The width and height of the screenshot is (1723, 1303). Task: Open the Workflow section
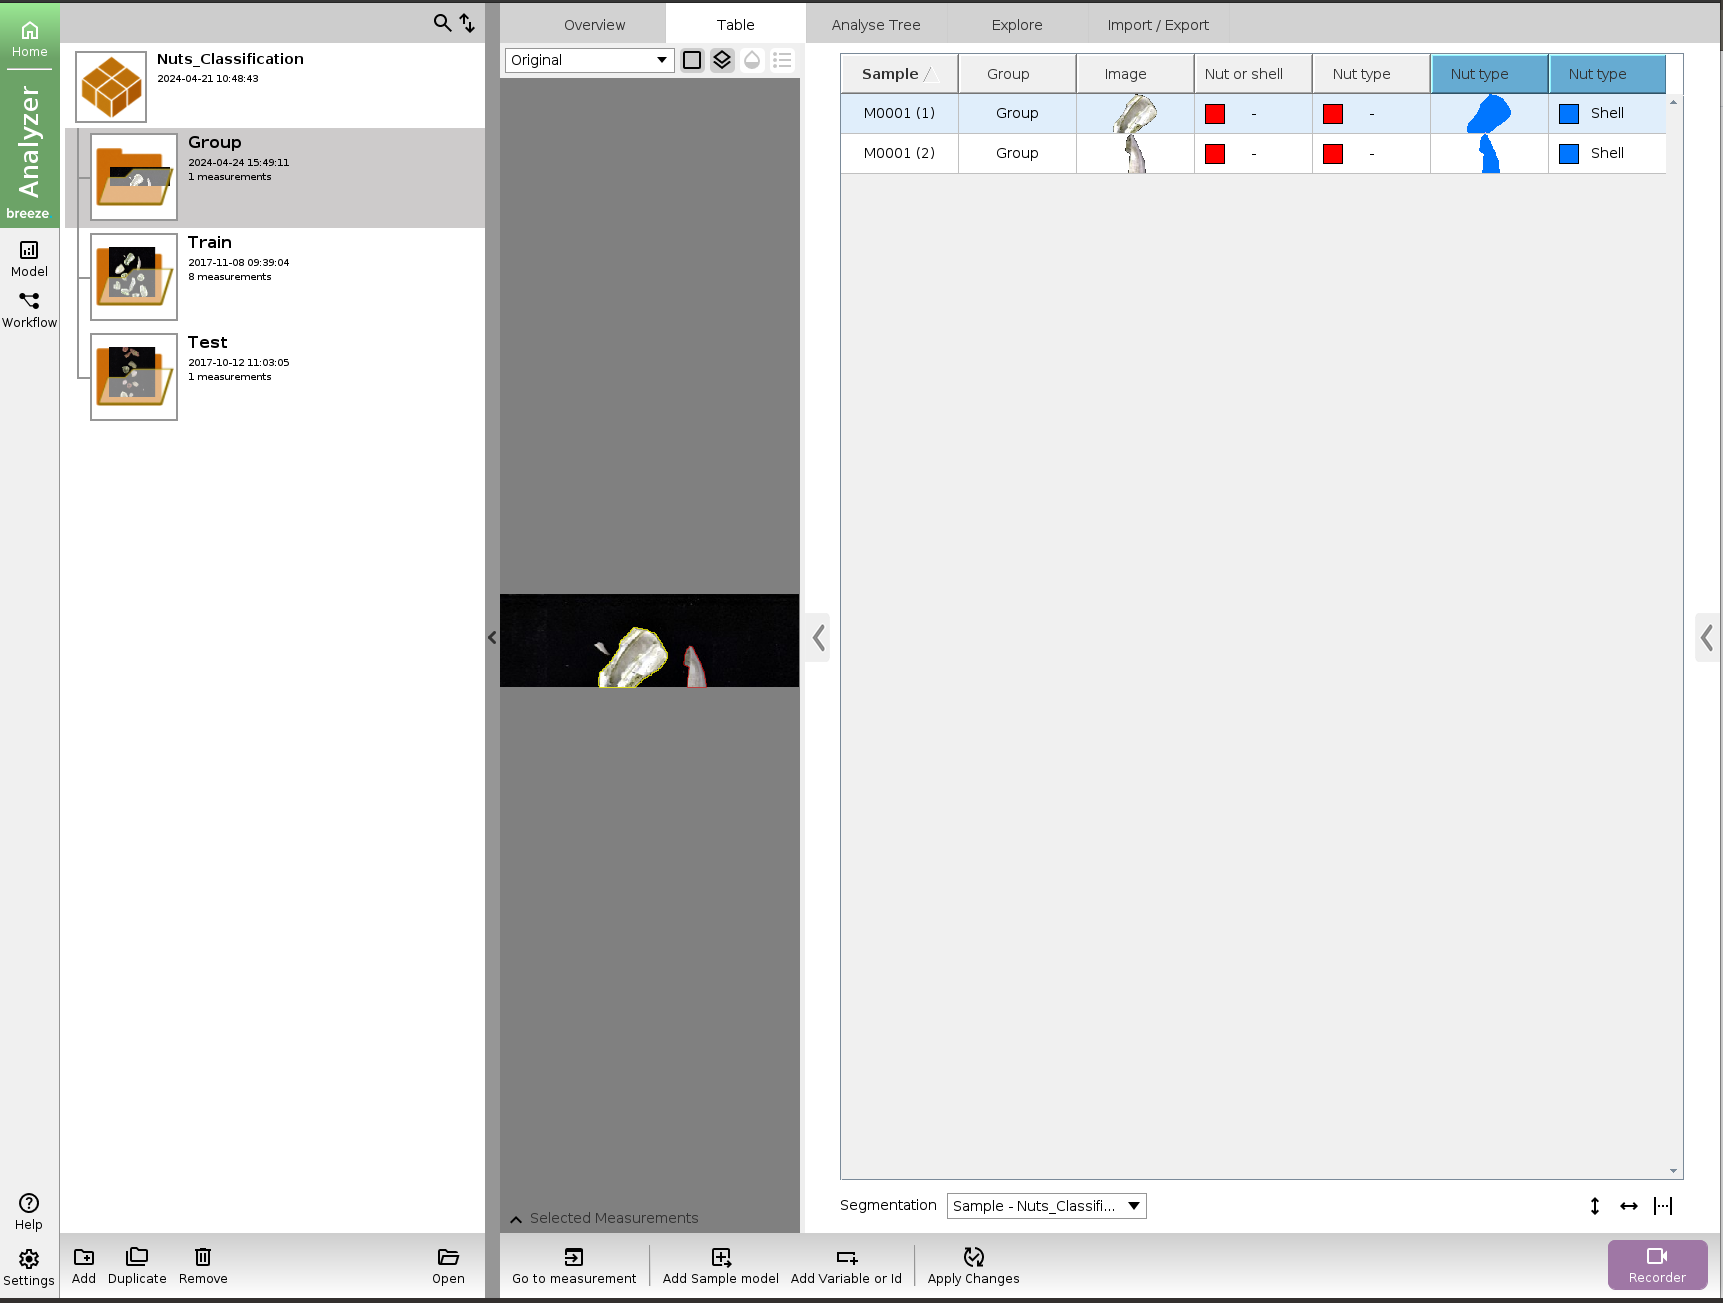point(29,310)
